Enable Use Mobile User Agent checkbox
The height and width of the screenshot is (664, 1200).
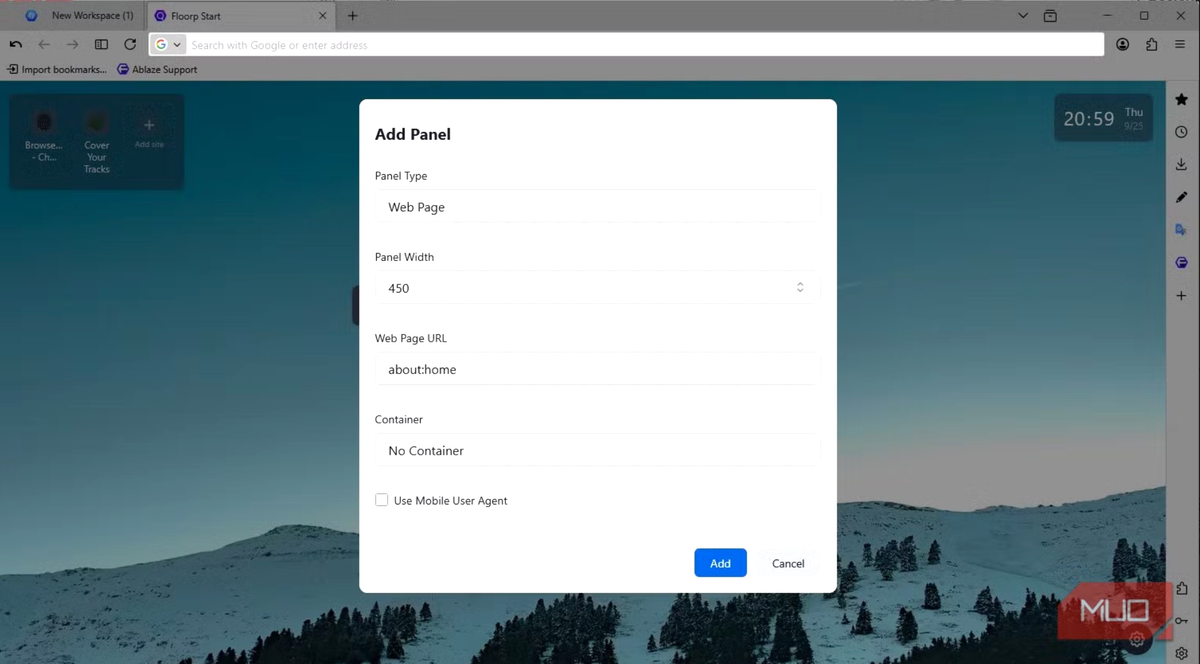coord(381,500)
